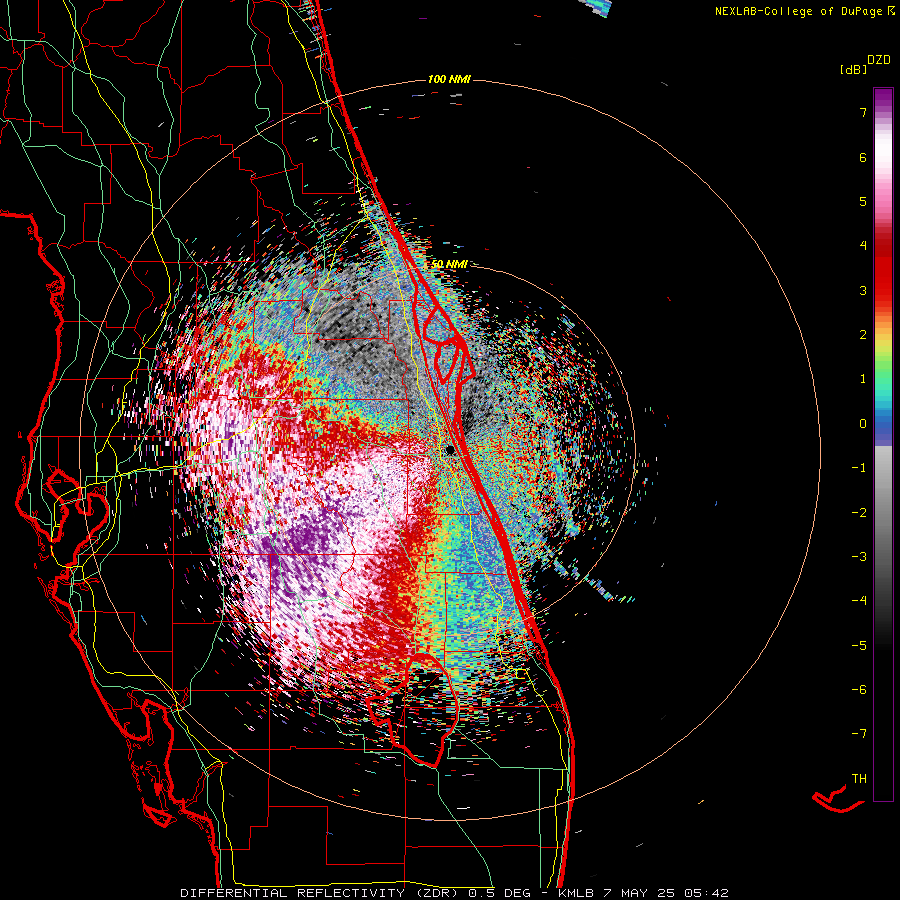The width and height of the screenshot is (900, 900).
Task: Click the purple top of the color bar
Action: coord(883,98)
